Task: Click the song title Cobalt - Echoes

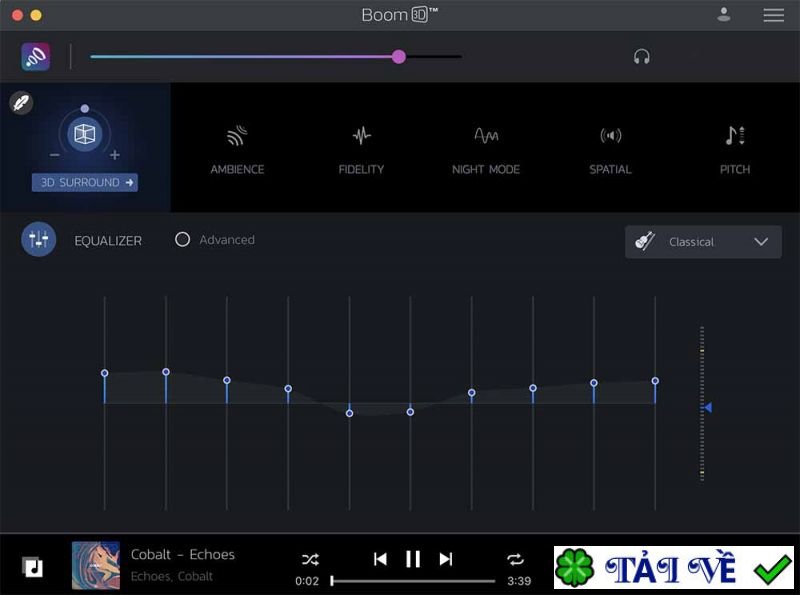Action: tap(183, 554)
